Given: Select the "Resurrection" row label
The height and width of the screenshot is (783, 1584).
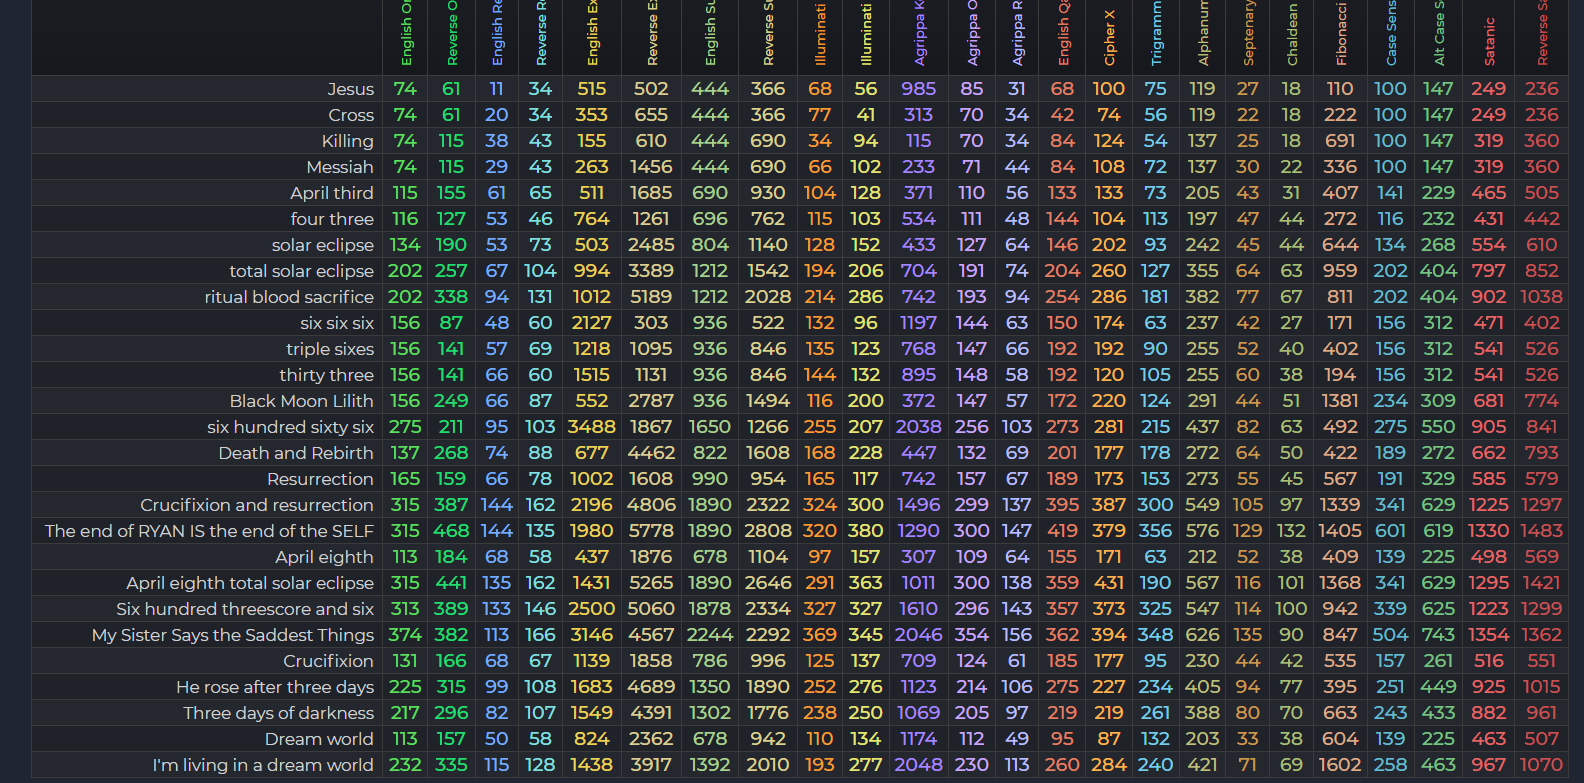Looking at the screenshot, I should click(320, 479).
